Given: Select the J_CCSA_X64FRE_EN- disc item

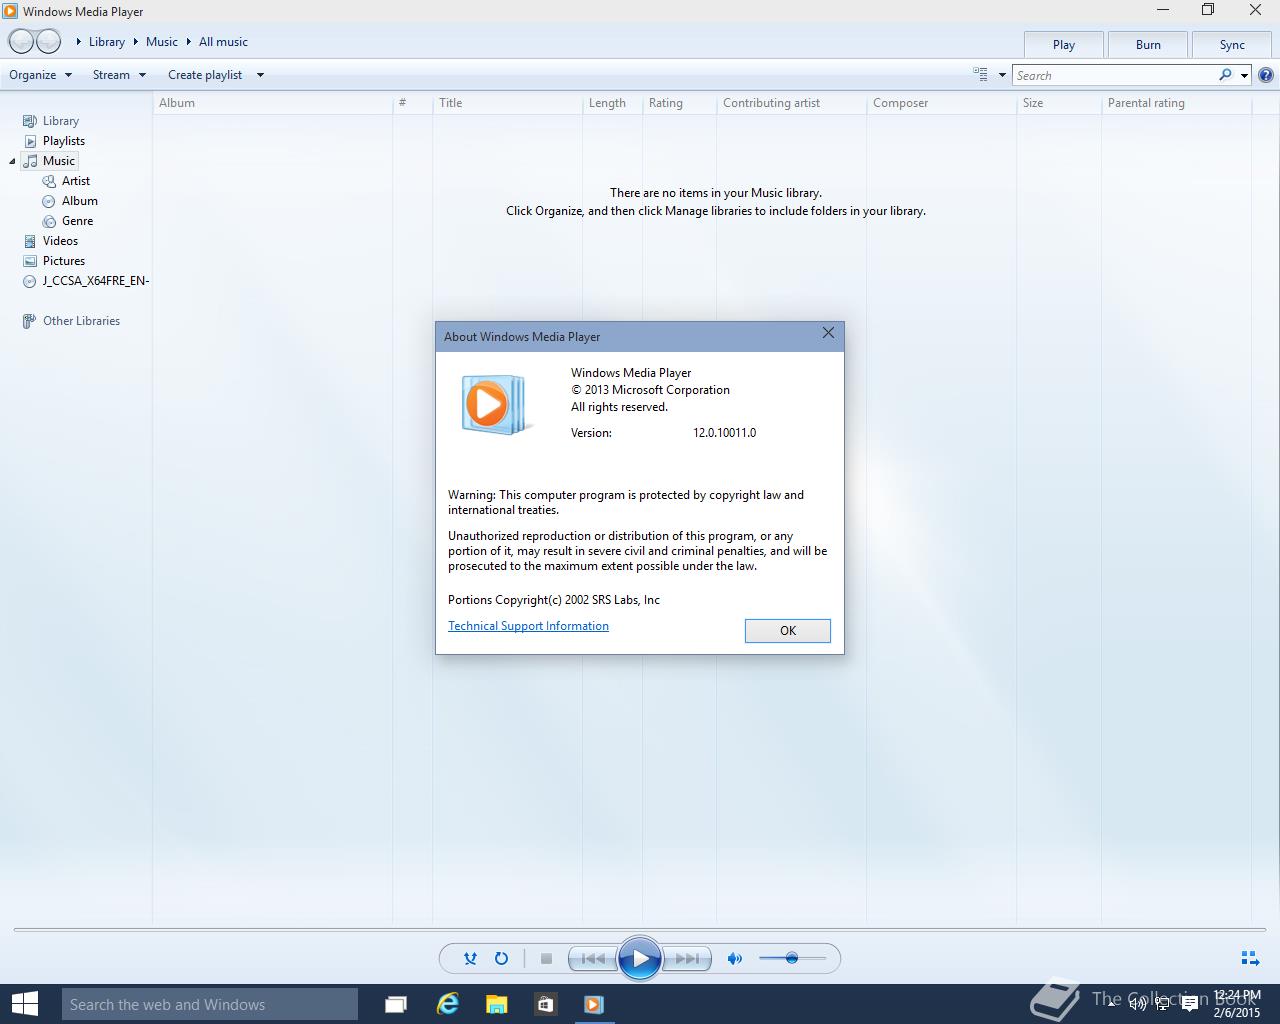Looking at the screenshot, I should coord(86,281).
